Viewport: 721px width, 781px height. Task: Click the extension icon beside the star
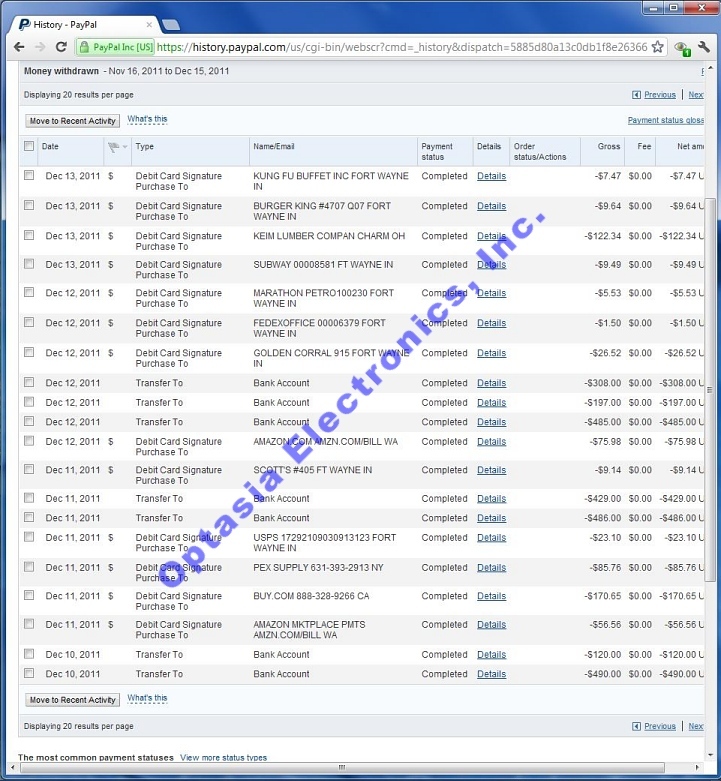tap(682, 48)
